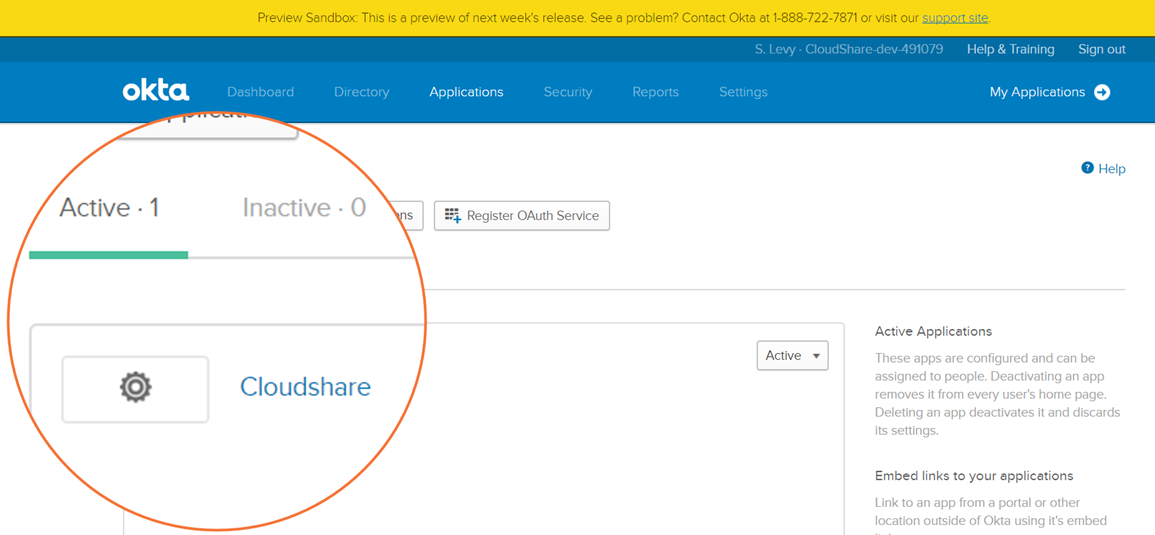Viewport: 1155px width, 535px height.
Task: Click Register OAuth Service button
Action: [522, 216]
